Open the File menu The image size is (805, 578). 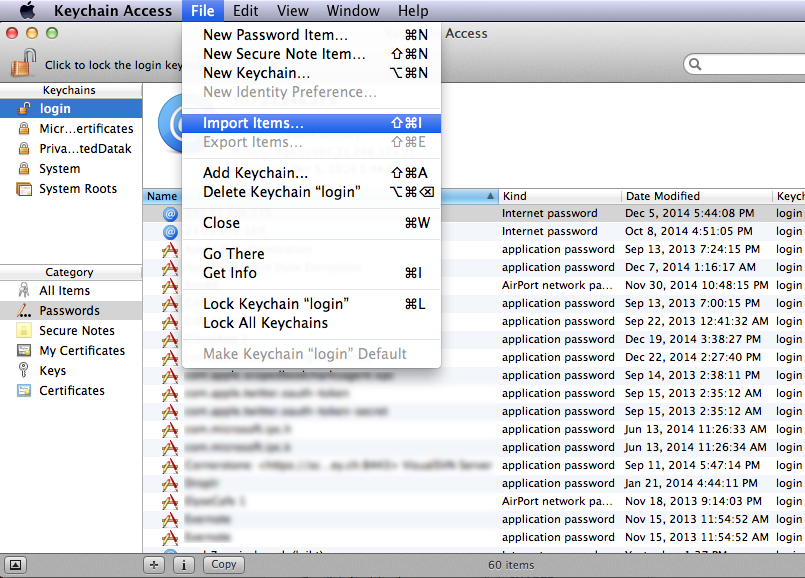point(203,11)
